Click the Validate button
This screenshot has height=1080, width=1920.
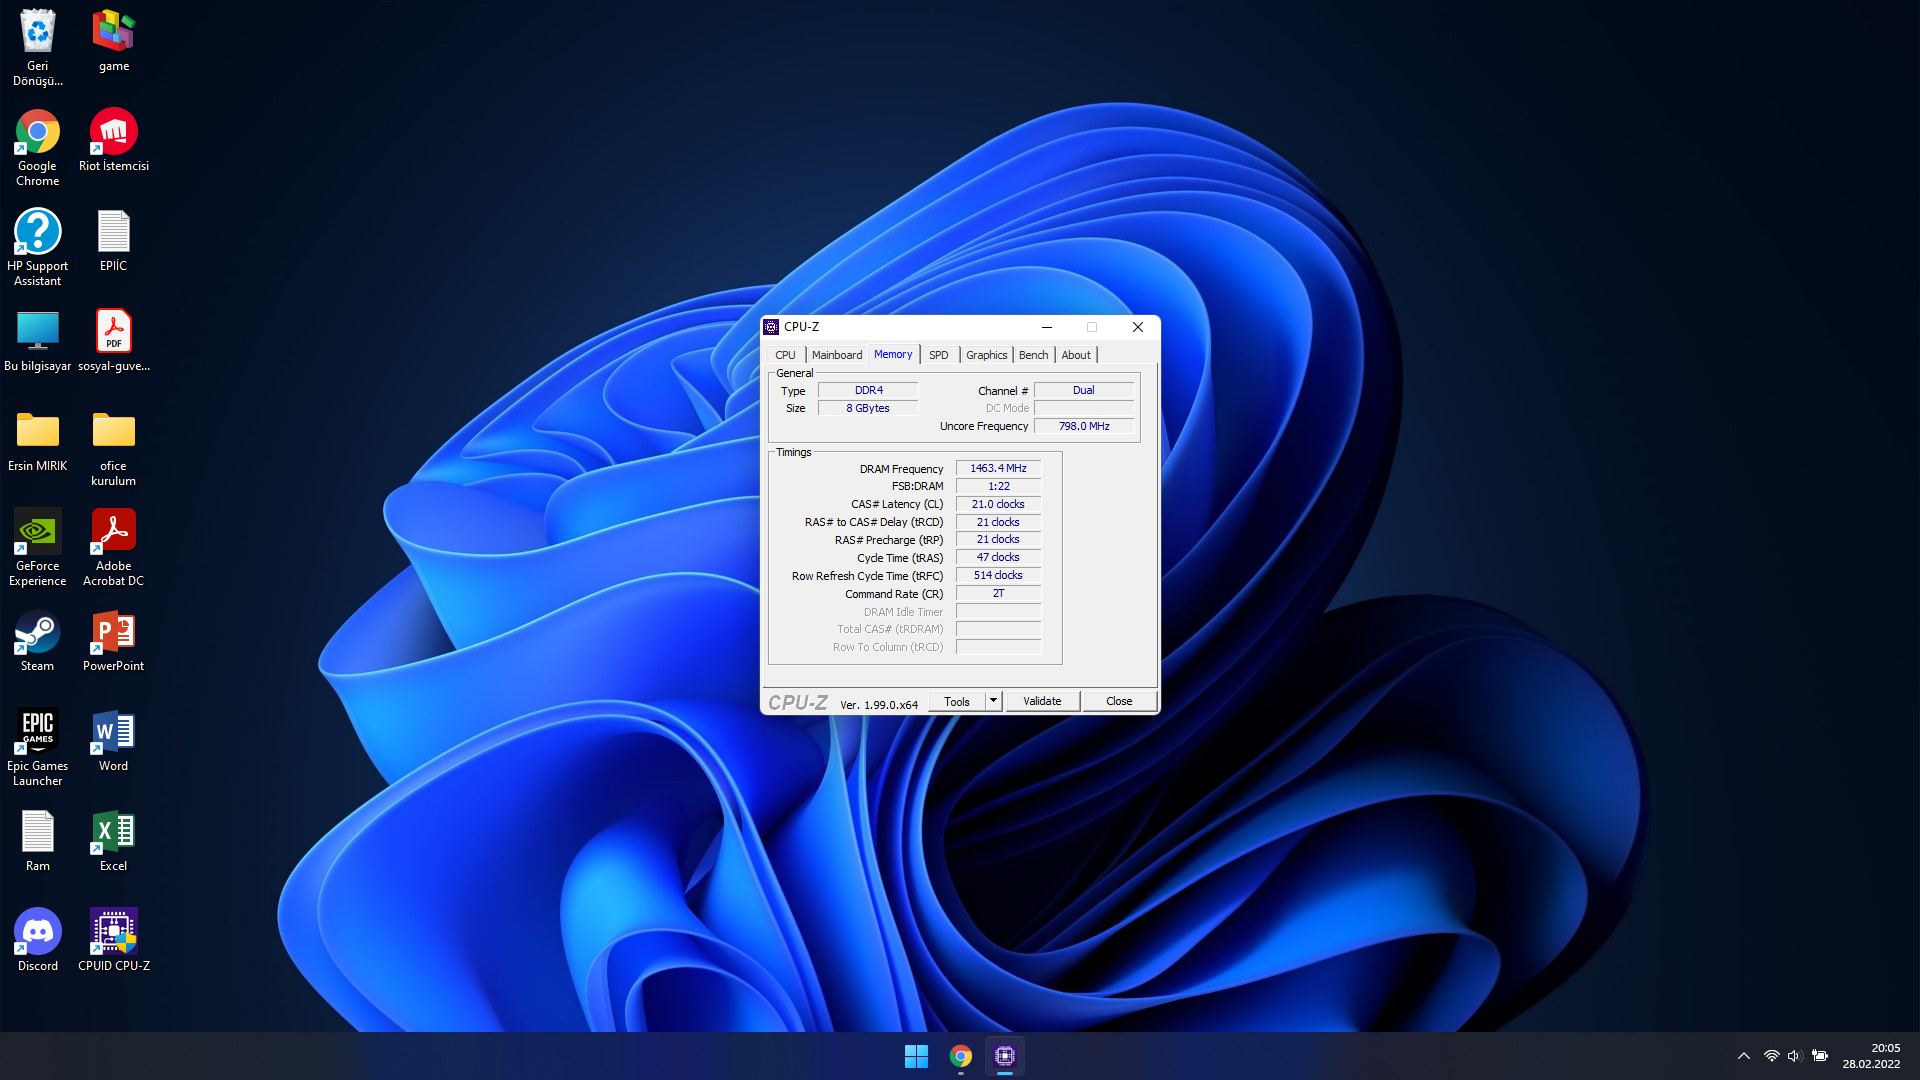(x=1042, y=701)
